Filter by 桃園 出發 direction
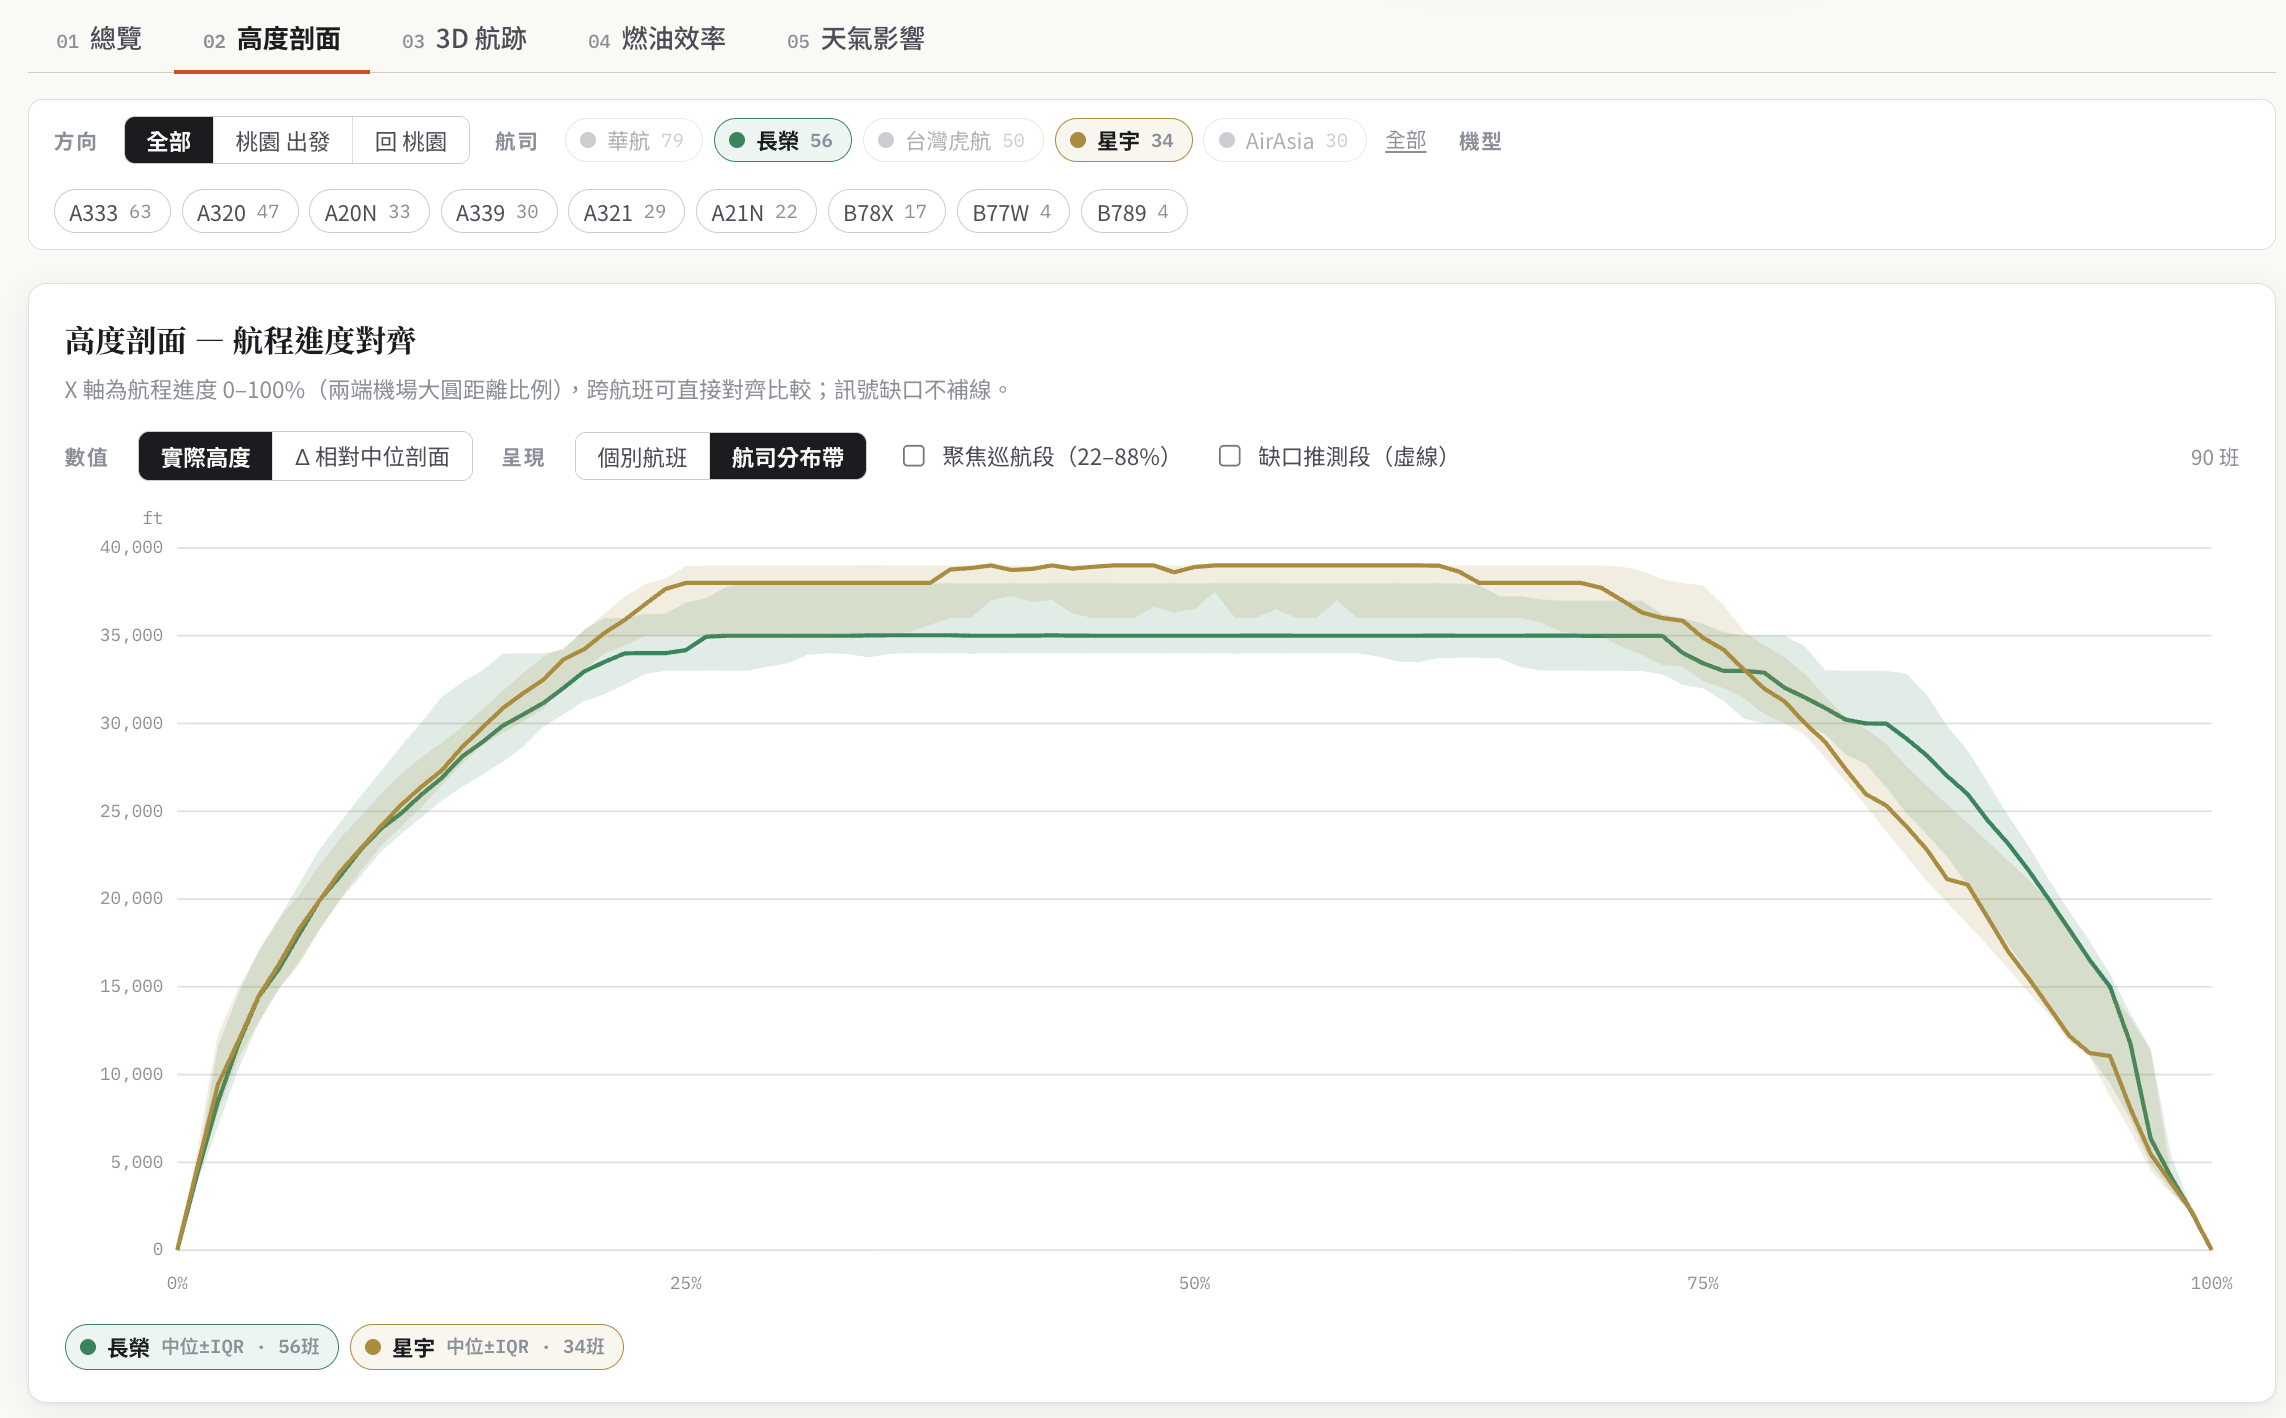The height and width of the screenshot is (1418, 2286). (283, 141)
